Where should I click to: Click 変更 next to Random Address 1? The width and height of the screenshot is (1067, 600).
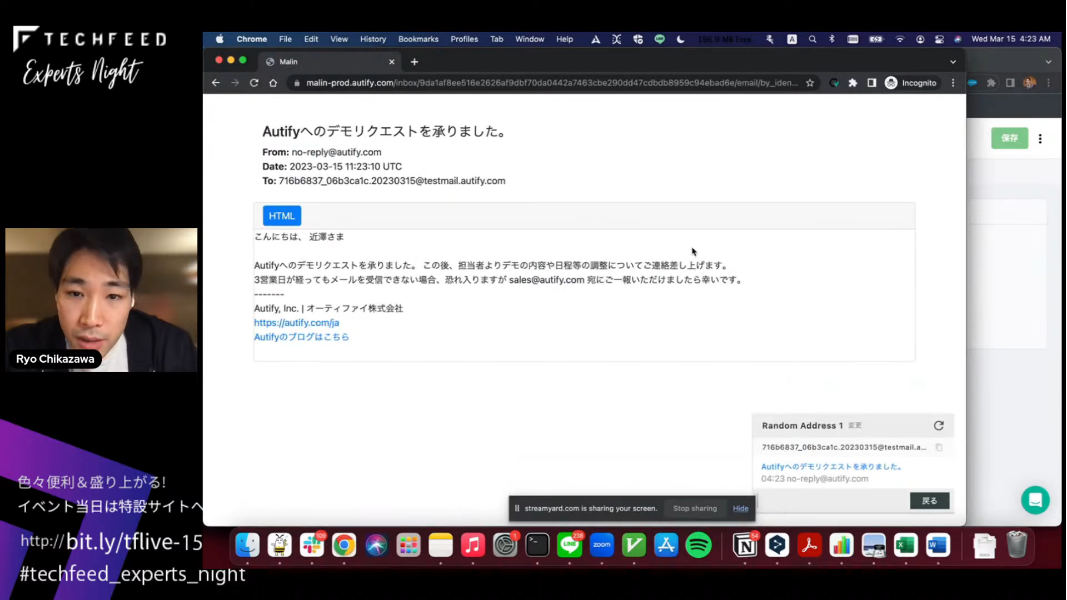(855, 426)
